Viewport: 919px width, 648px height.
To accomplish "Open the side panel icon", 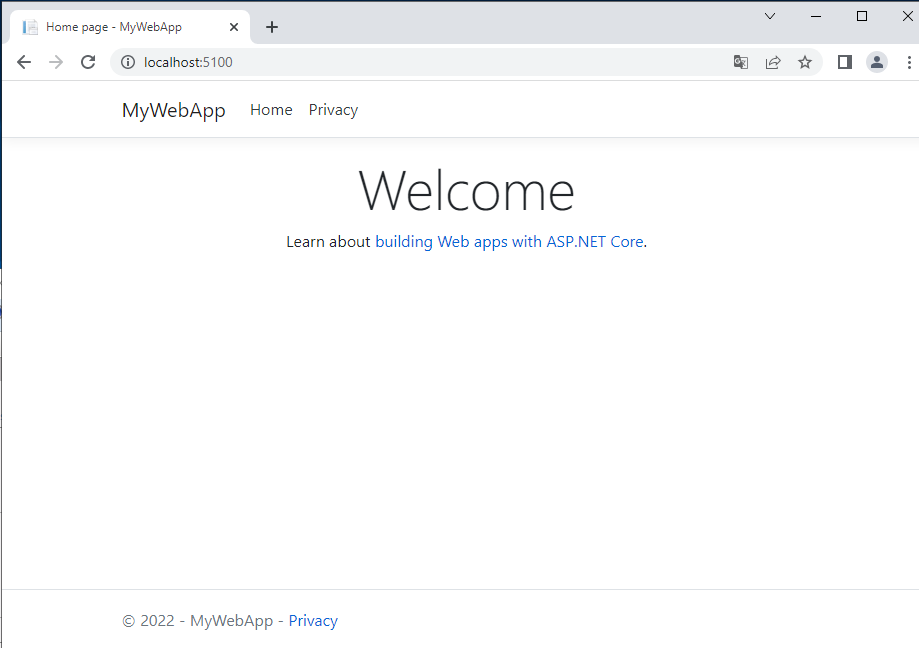I will (845, 62).
